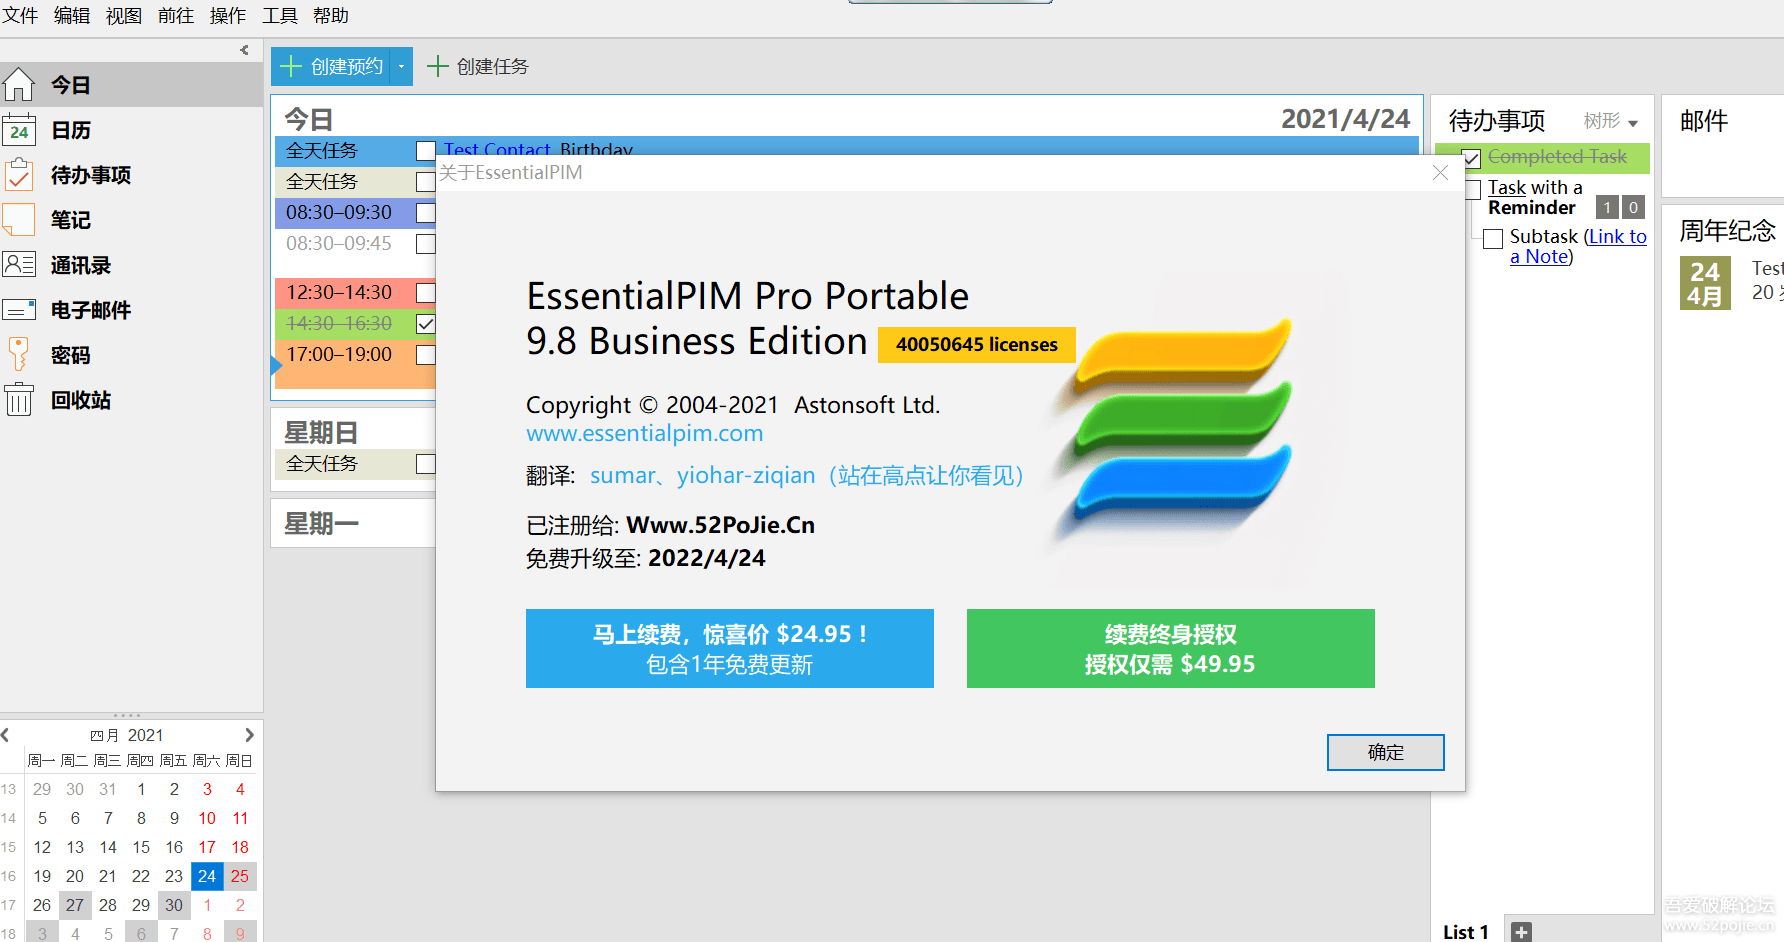Open the www.essentialpim.com link
The width and height of the screenshot is (1784, 942).
[x=645, y=433]
